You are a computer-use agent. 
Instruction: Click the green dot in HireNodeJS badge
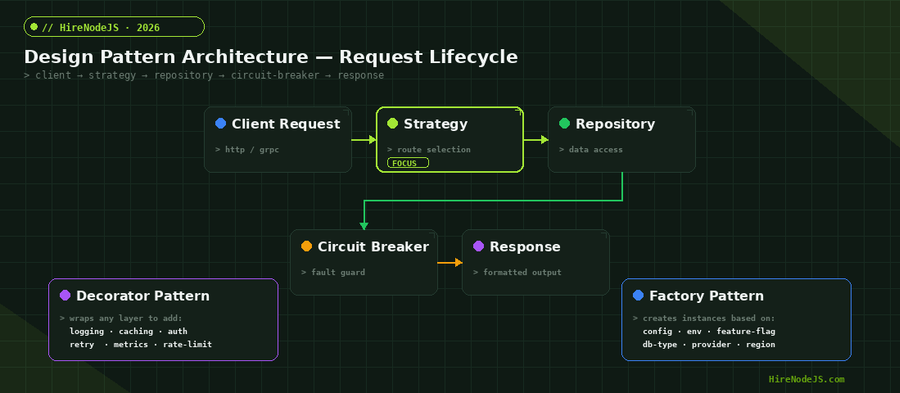(34, 26)
